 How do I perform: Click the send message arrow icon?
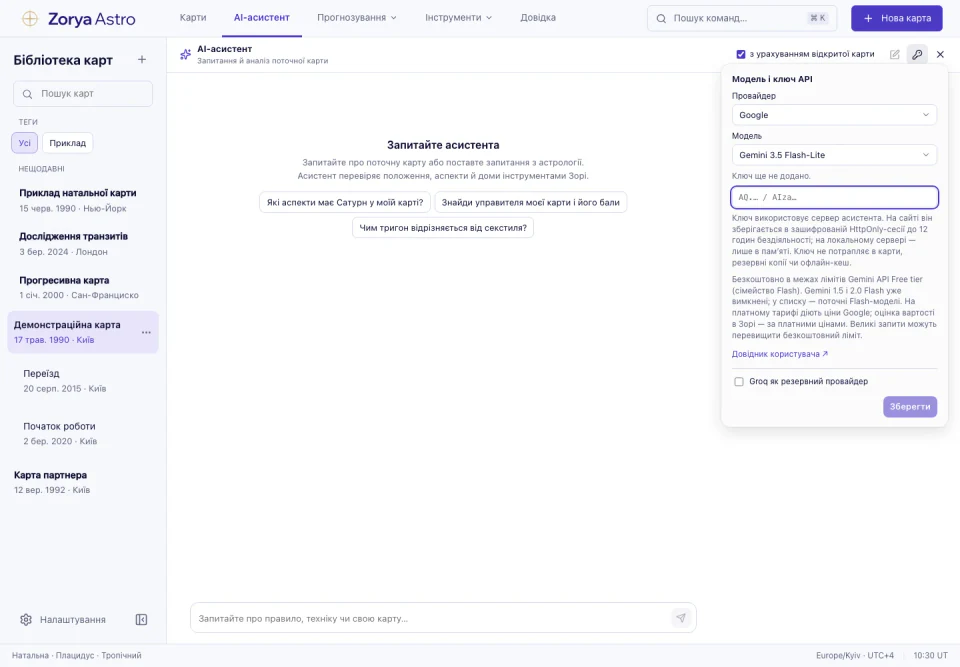click(x=681, y=618)
